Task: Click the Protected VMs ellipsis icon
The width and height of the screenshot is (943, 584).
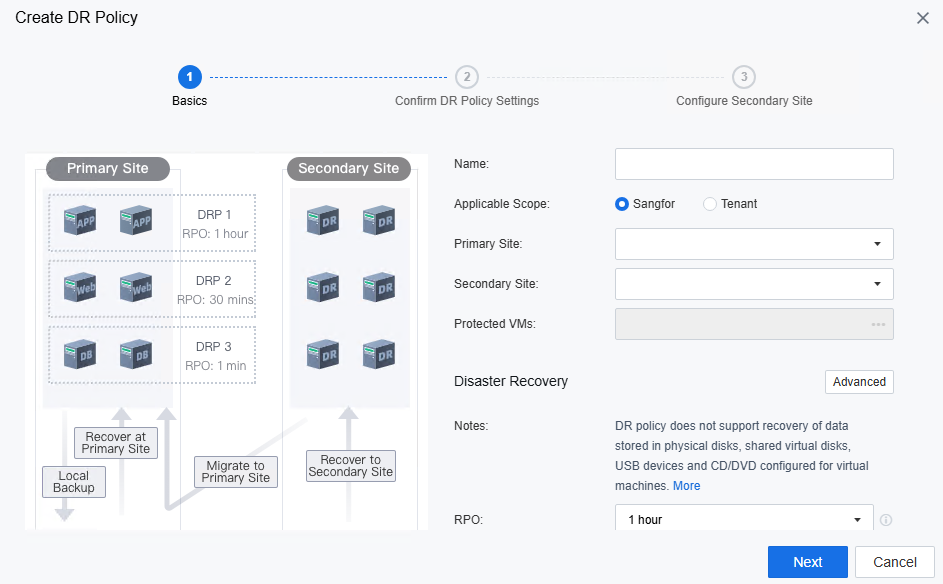Action: [x=878, y=324]
